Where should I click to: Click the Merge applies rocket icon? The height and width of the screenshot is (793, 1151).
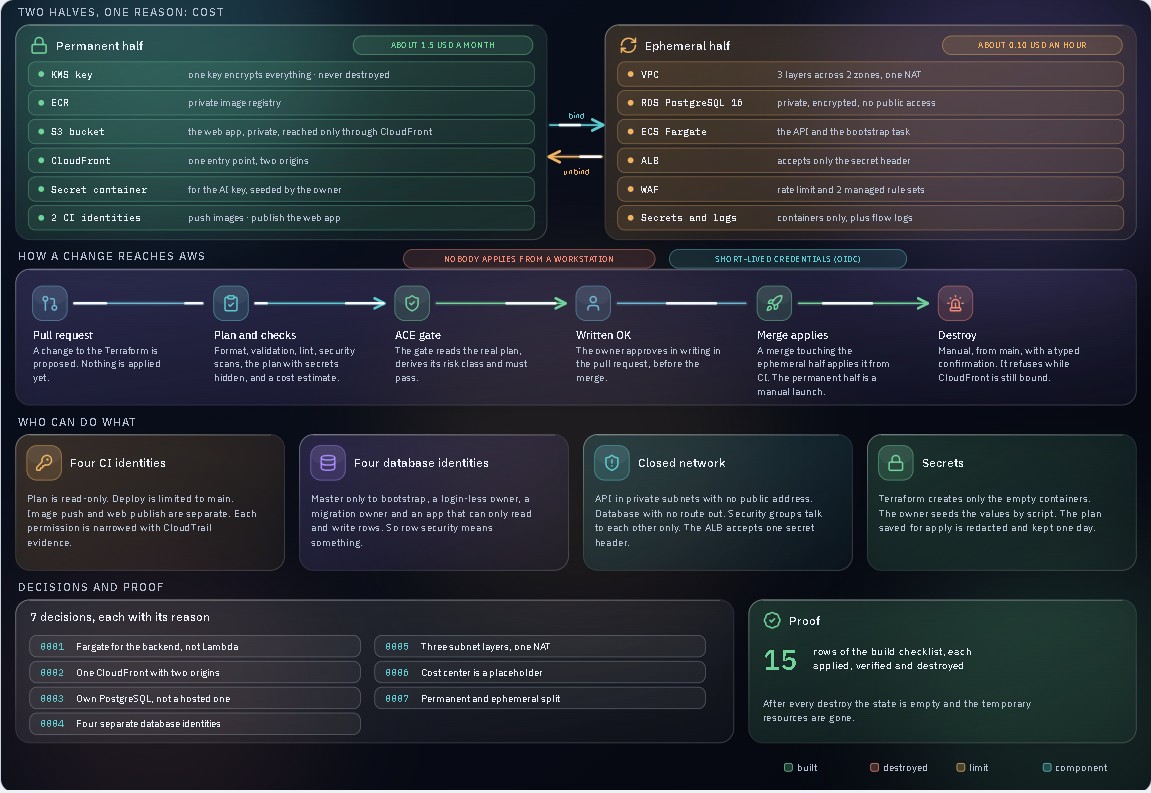click(774, 303)
